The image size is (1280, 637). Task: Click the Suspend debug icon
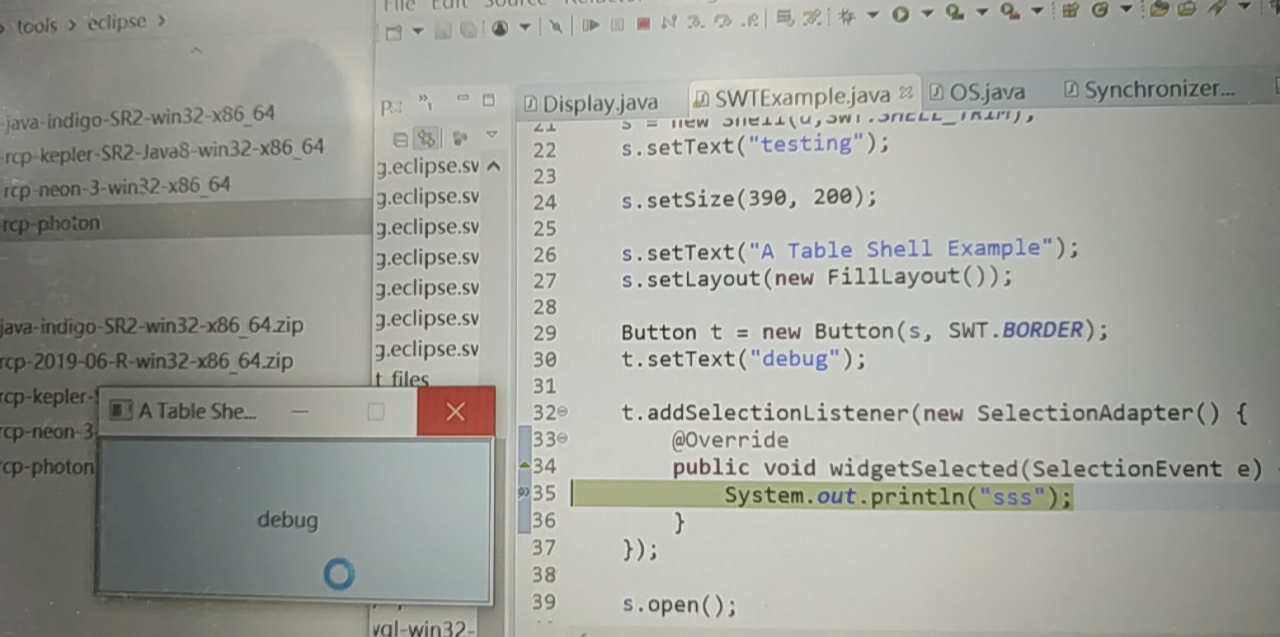(617, 25)
